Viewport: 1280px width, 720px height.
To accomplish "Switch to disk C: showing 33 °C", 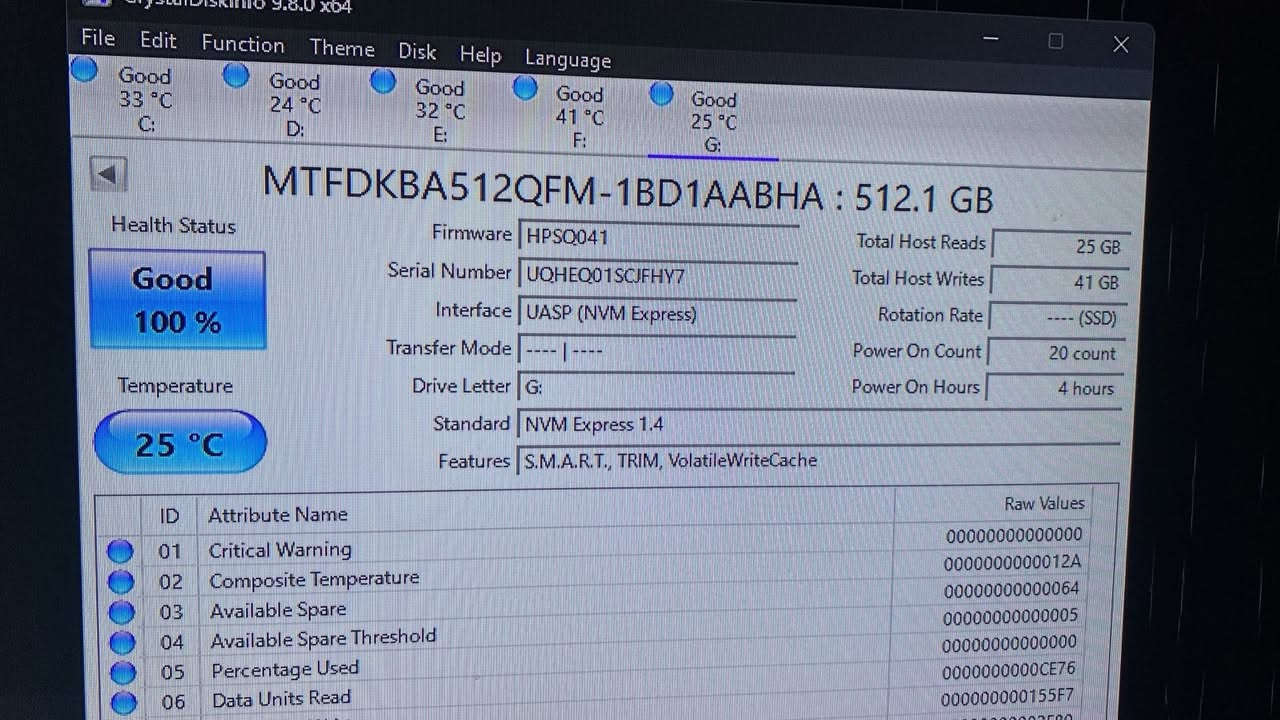I will point(145,100).
